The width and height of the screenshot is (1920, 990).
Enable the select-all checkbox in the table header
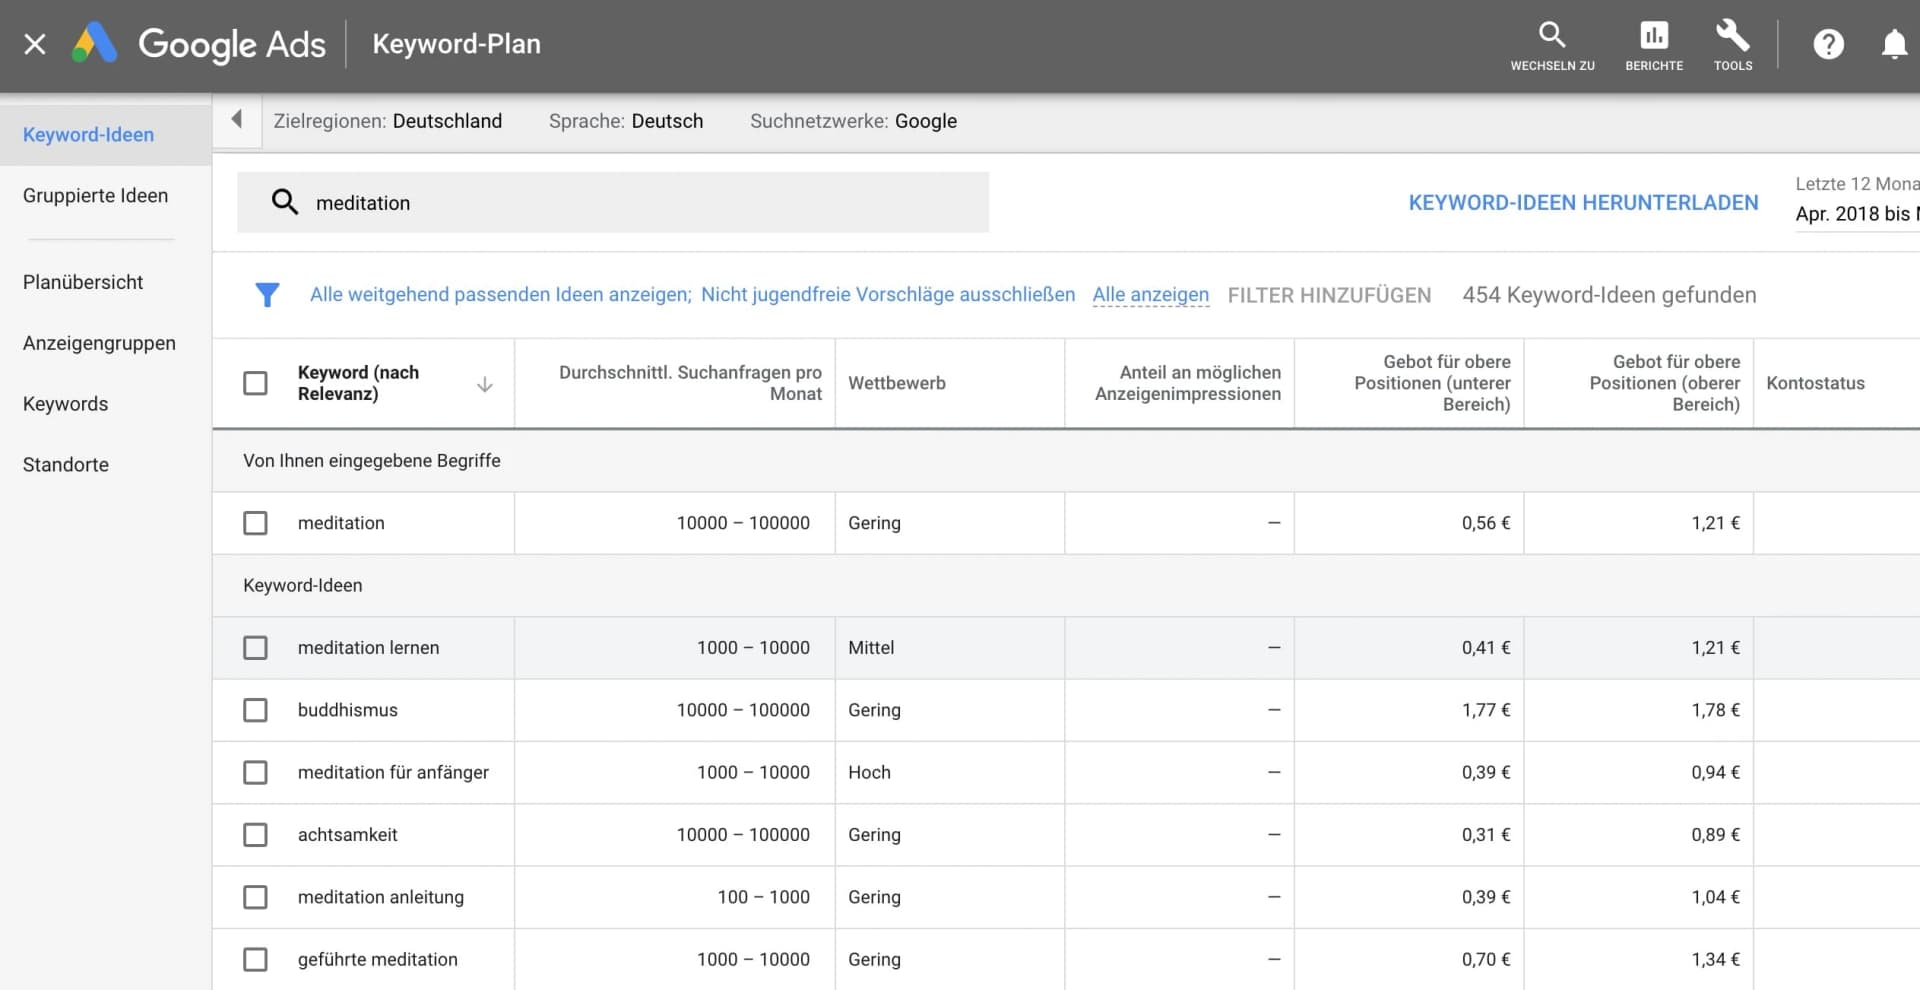256,383
